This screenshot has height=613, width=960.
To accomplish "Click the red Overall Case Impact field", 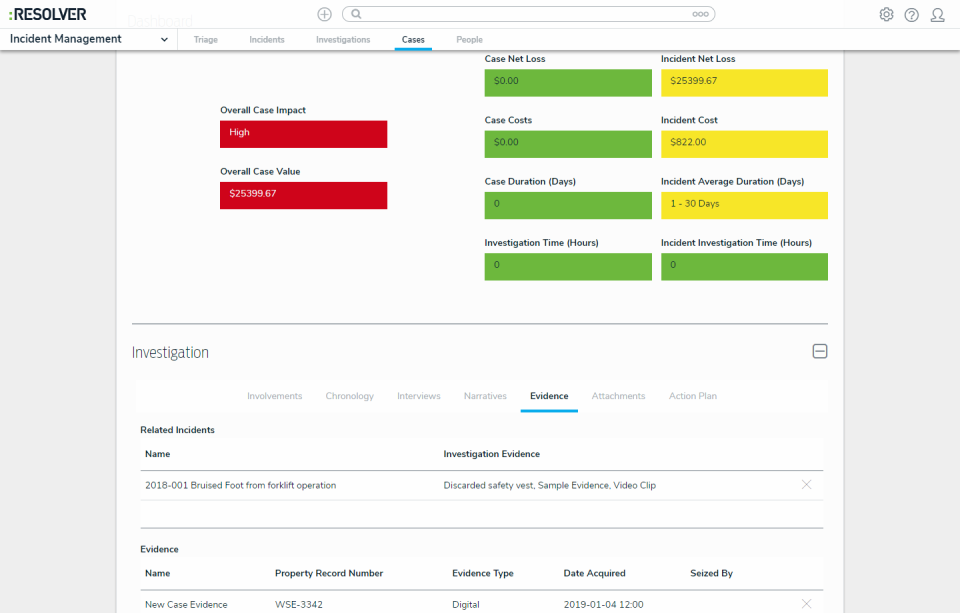I will click(303, 133).
